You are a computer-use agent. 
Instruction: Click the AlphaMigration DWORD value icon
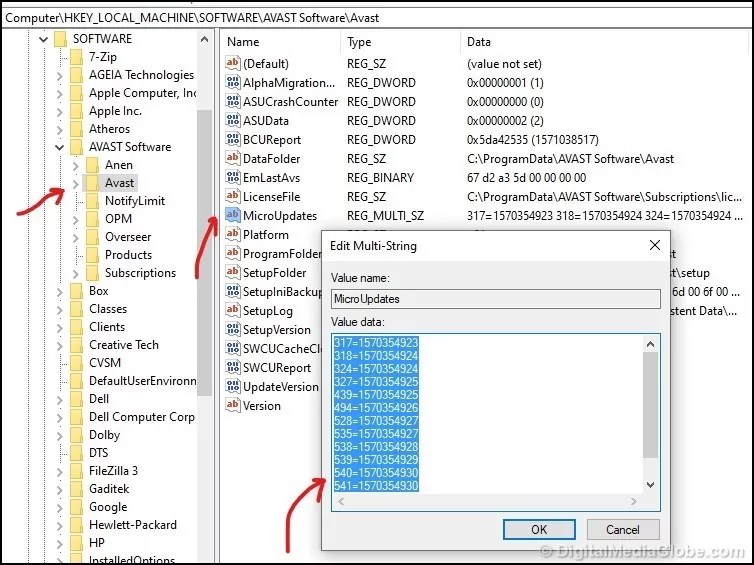point(233,82)
